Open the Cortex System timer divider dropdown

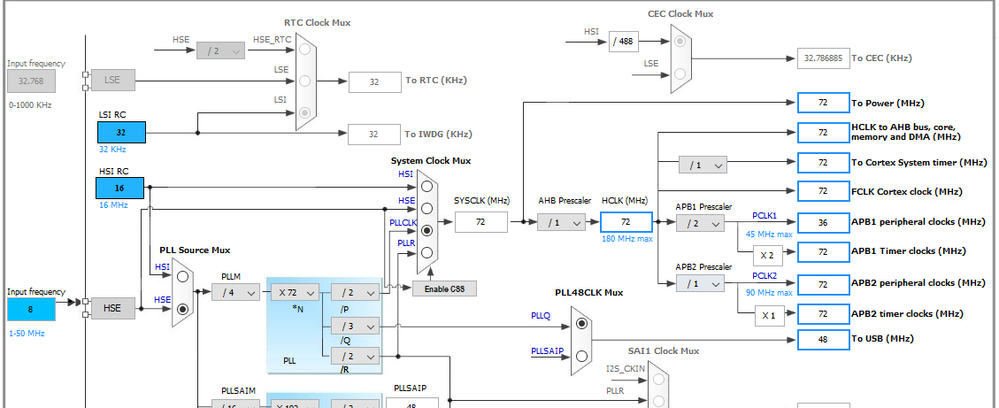[703, 164]
